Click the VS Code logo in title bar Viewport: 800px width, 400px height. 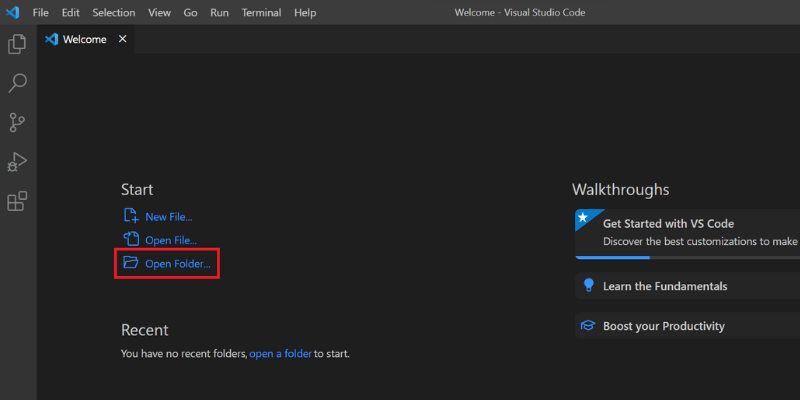point(12,12)
